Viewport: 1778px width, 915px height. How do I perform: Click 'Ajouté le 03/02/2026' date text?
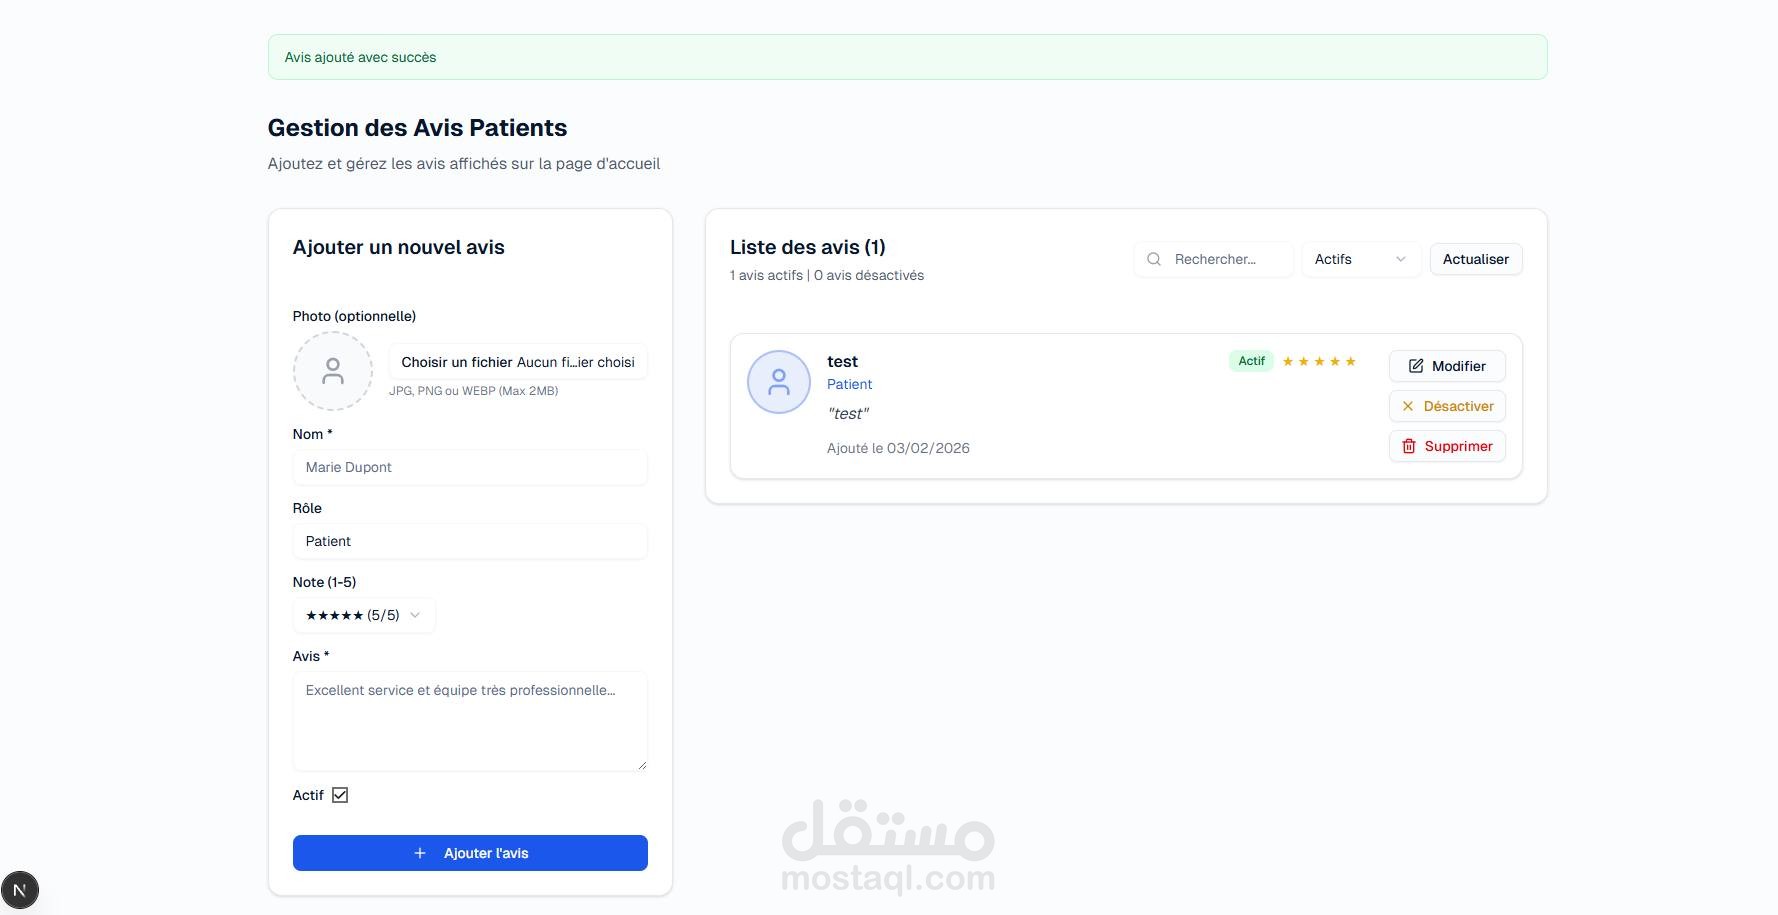pyautogui.click(x=898, y=448)
